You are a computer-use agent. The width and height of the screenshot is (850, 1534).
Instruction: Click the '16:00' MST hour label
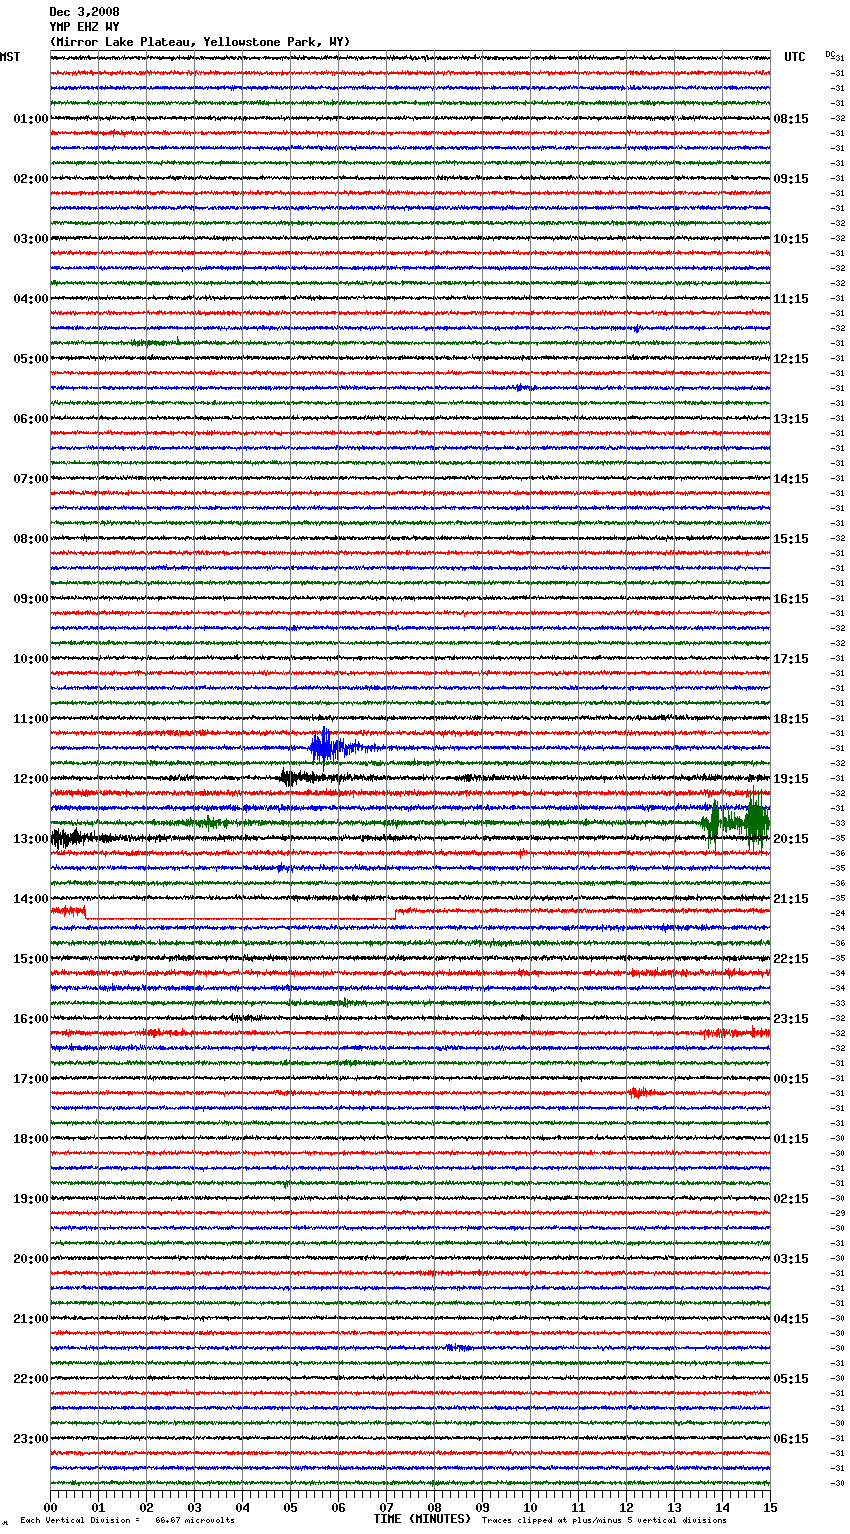pyautogui.click(x=30, y=1019)
